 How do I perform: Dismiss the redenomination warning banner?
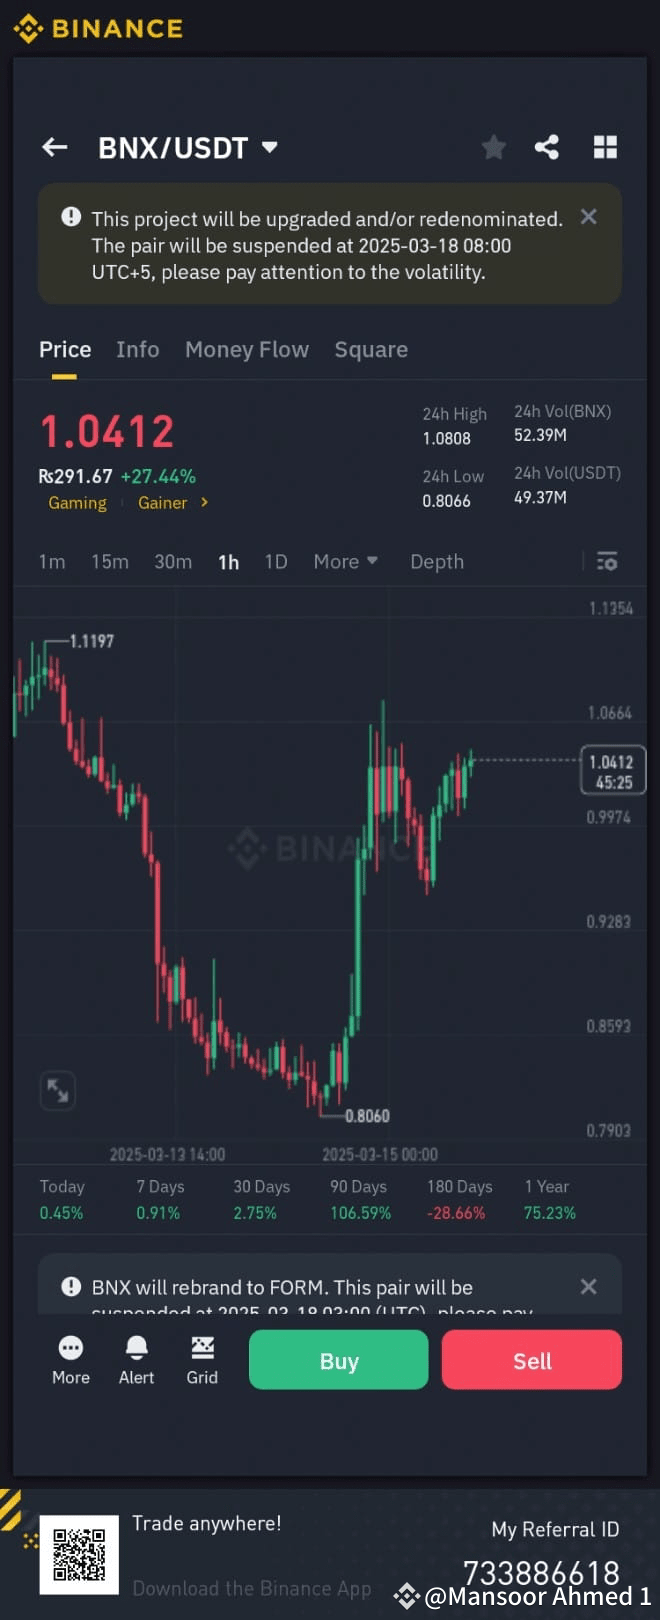point(589,216)
